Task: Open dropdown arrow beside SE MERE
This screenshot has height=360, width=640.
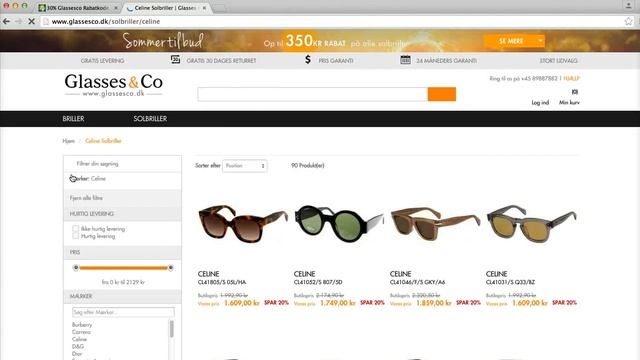Action: [x=540, y=41]
